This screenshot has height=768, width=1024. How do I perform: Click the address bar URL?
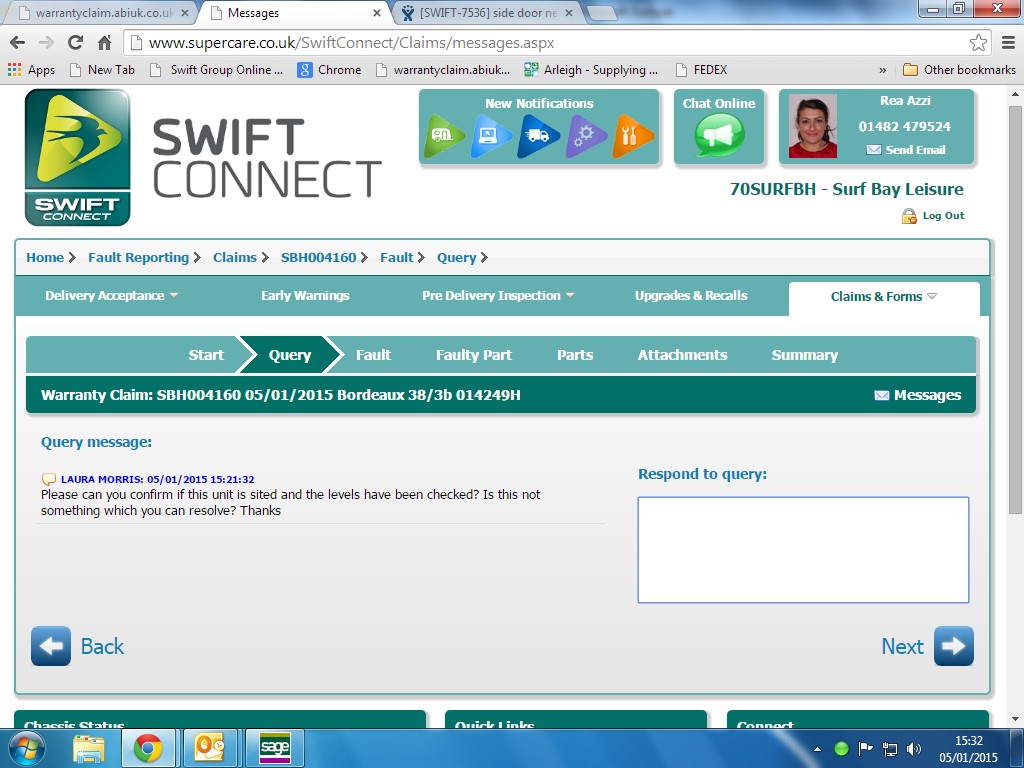(x=351, y=43)
